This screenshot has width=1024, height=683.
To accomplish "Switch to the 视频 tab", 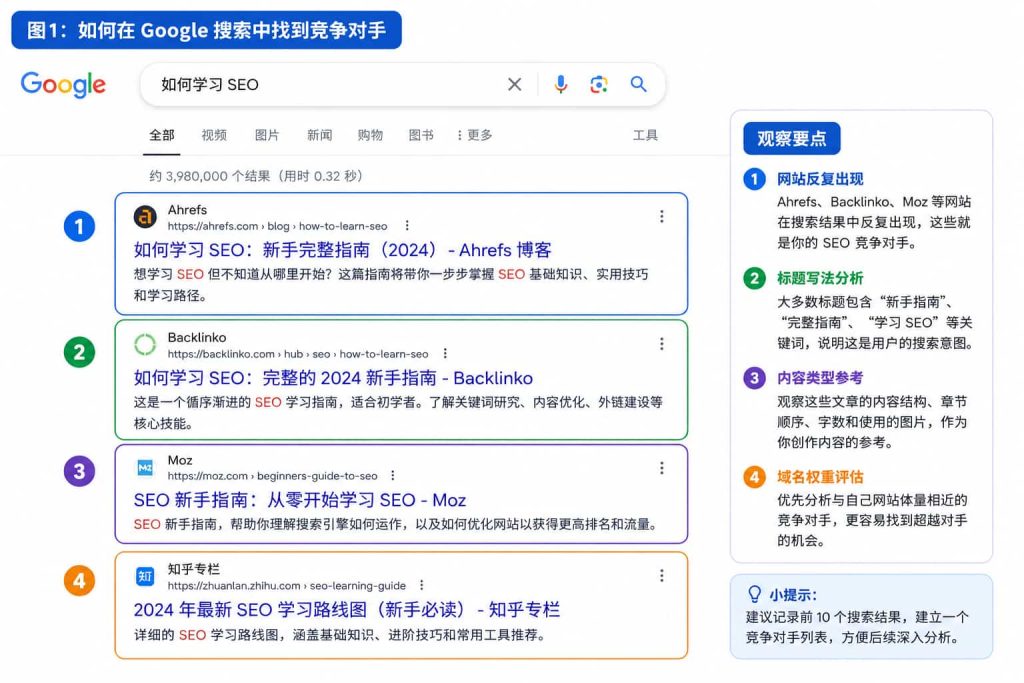I will pyautogui.click(x=214, y=135).
